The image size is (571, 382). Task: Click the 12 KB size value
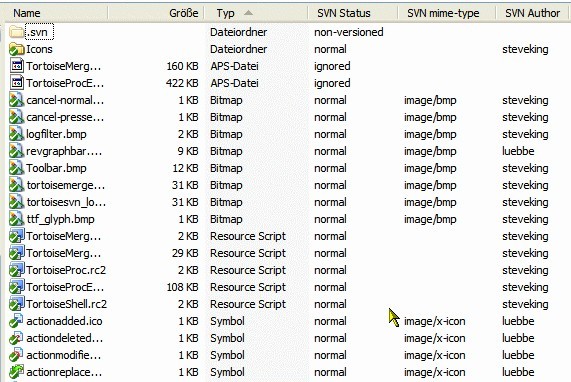(185, 168)
